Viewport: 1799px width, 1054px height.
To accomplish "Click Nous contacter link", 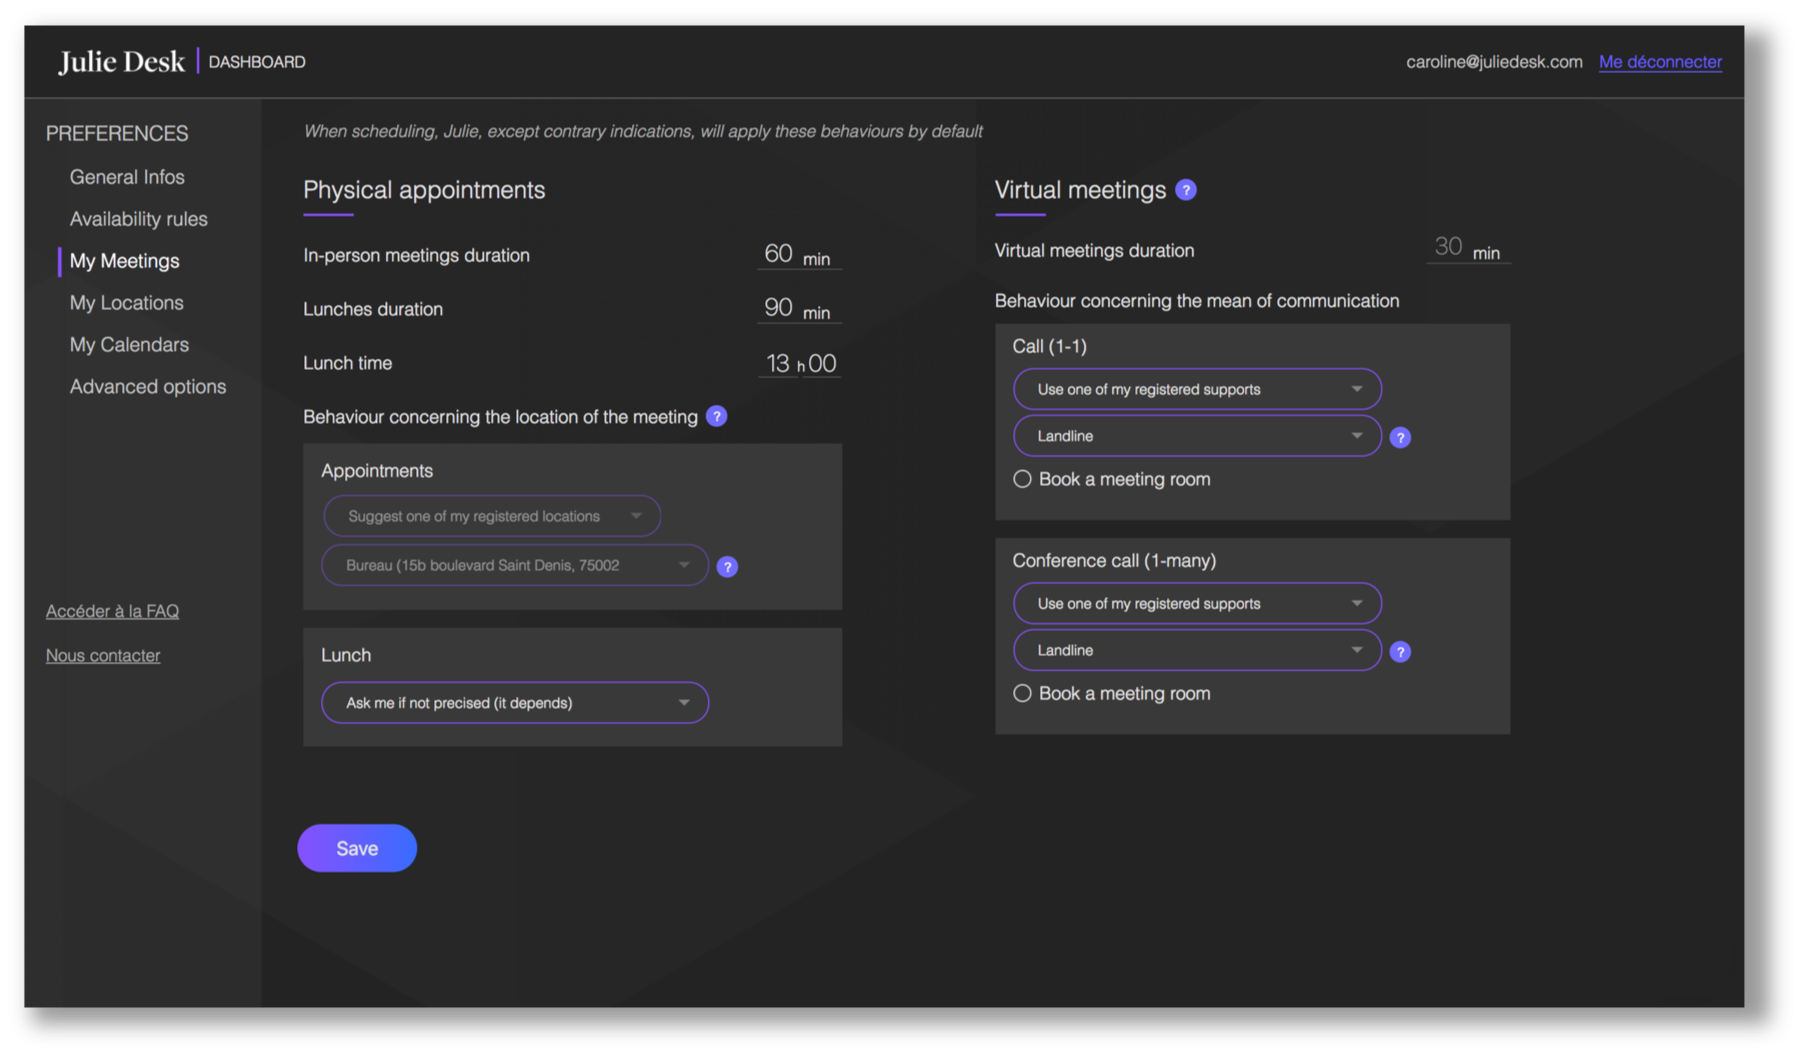I will coord(103,655).
